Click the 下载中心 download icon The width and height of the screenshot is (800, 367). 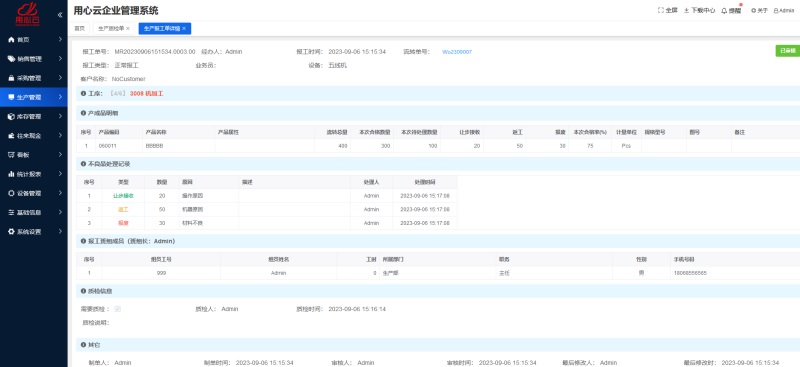point(687,10)
